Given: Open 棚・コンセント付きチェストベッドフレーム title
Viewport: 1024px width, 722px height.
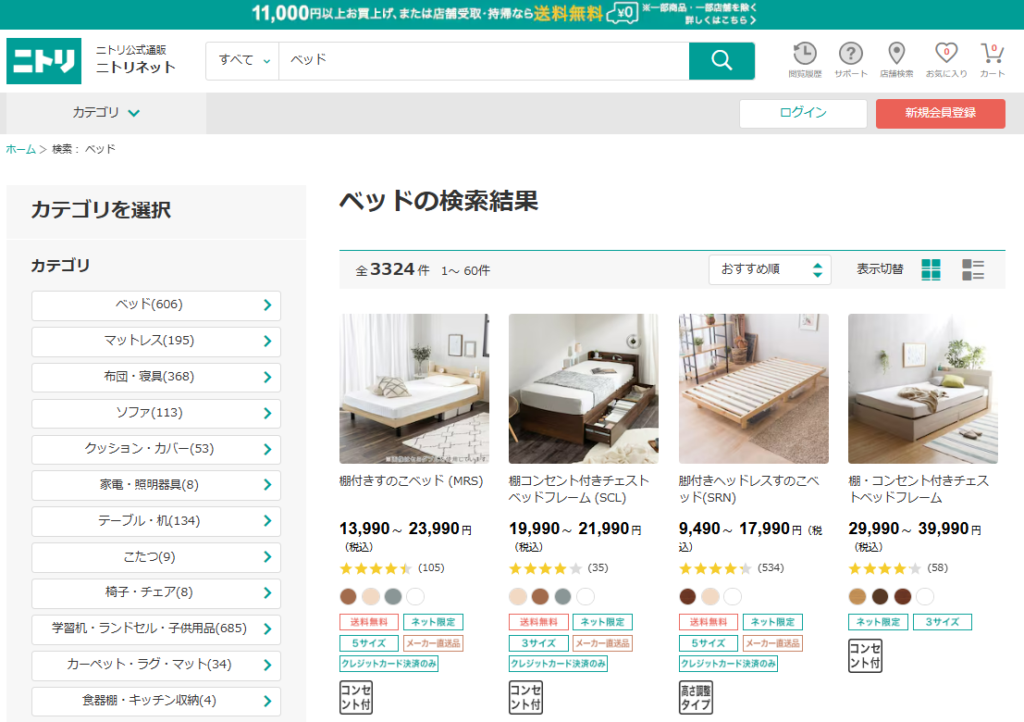Looking at the screenshot, I should [x=919, y=489].
